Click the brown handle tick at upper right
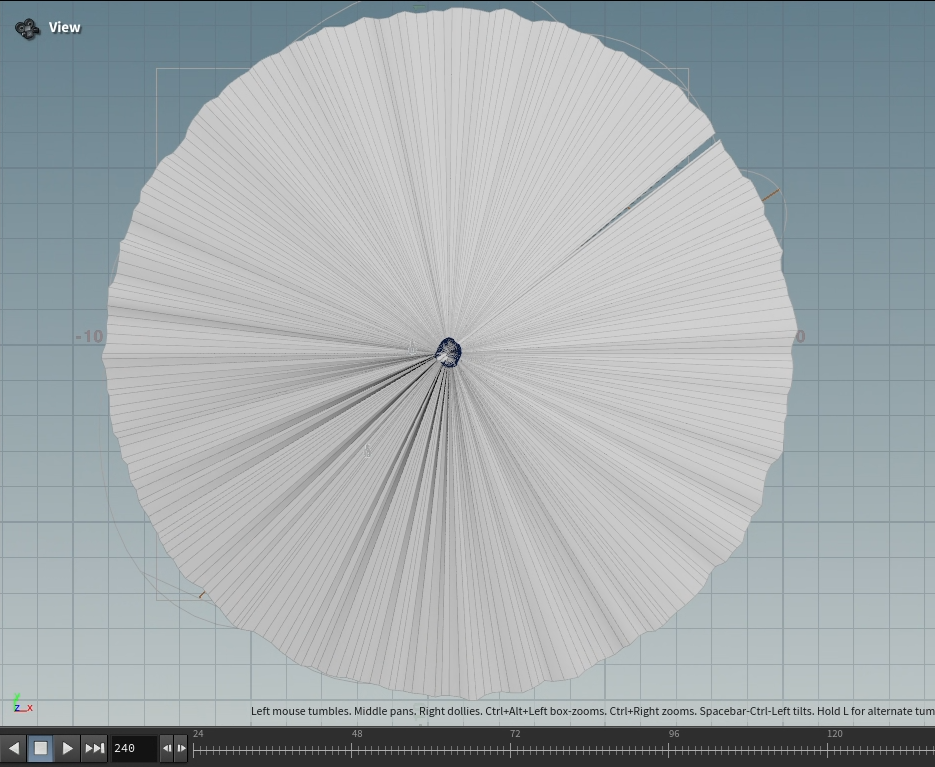The image size is (935, 767). pyautogui.click(x=770, y=196)
